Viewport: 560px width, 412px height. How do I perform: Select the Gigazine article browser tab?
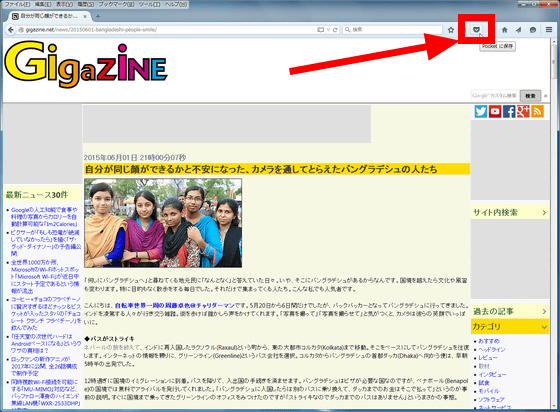50,16
